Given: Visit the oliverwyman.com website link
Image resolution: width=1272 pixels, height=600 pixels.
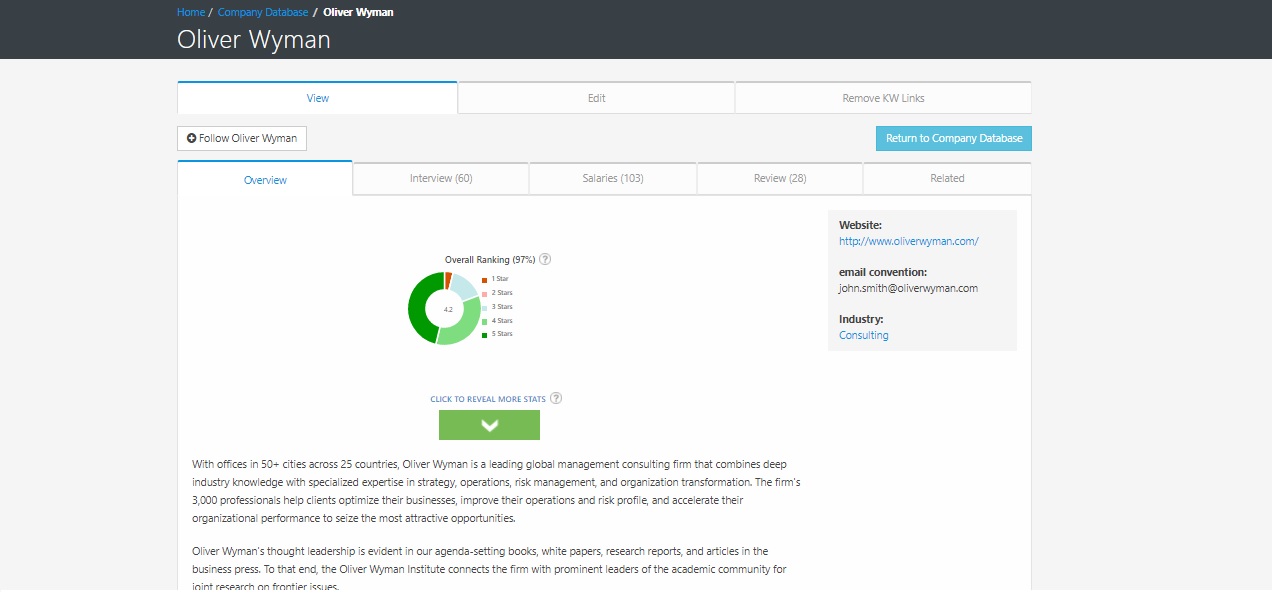Looking at the screenshot, I should [908, 241].
